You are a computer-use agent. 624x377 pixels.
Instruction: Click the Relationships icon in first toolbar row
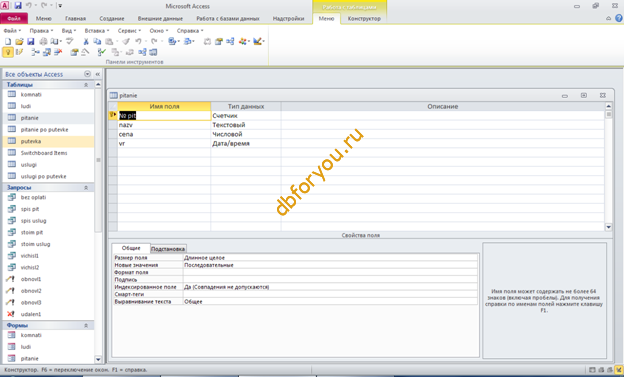coord(230,41)
